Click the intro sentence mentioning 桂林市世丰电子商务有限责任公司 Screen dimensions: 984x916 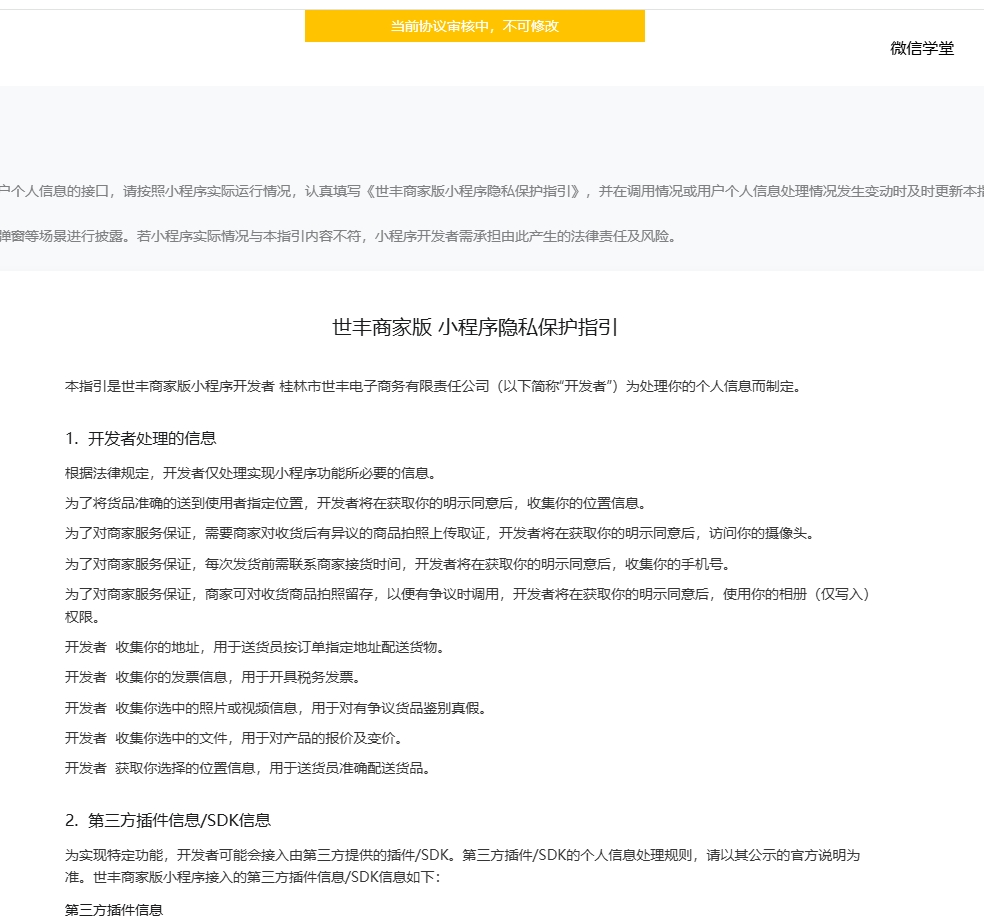(434, 386)
